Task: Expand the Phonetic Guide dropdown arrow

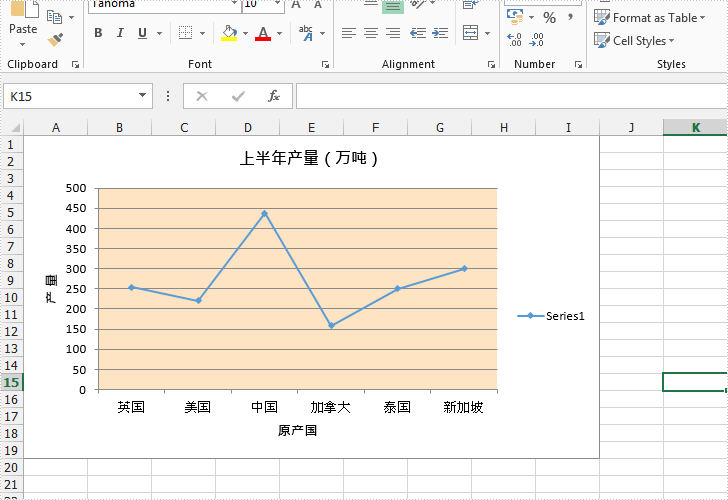Action: 322,33
